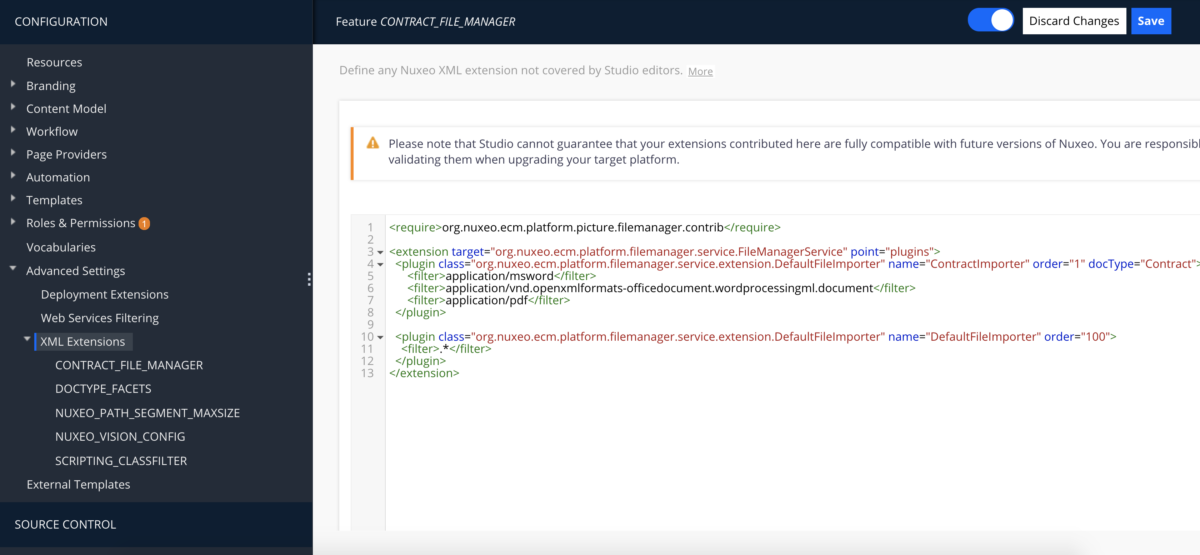Select Page Providers in the sidebar
This screenshot has width=1200, height=555.
tap(66, 155)
